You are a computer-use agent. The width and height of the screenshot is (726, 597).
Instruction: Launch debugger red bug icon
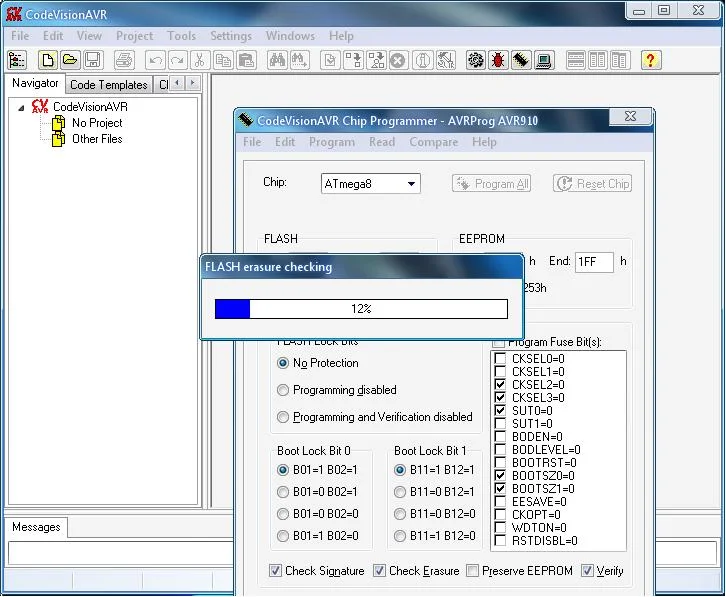pos(498,60)
